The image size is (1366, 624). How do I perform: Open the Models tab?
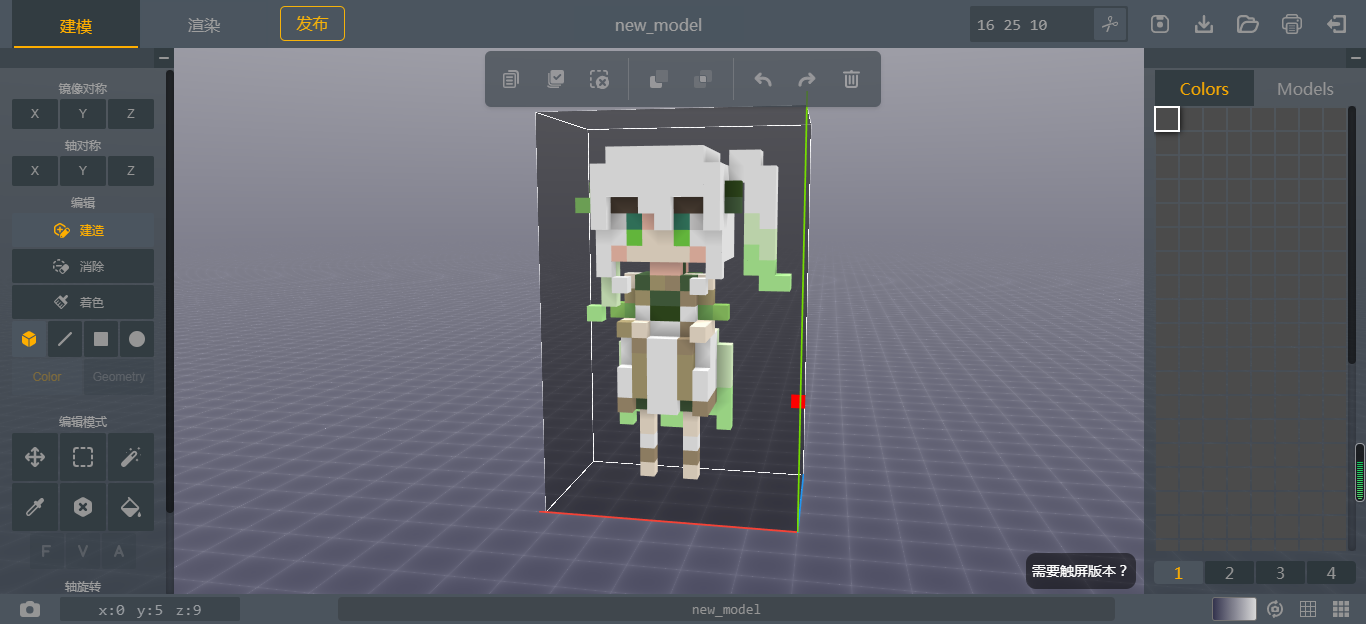1305,88
